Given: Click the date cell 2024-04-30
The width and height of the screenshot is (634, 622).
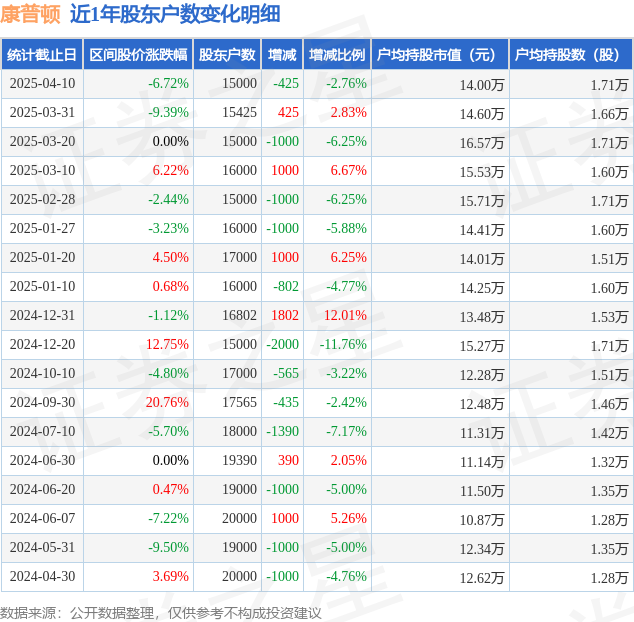Looking at the screenshot, I should tap(42, 576).
